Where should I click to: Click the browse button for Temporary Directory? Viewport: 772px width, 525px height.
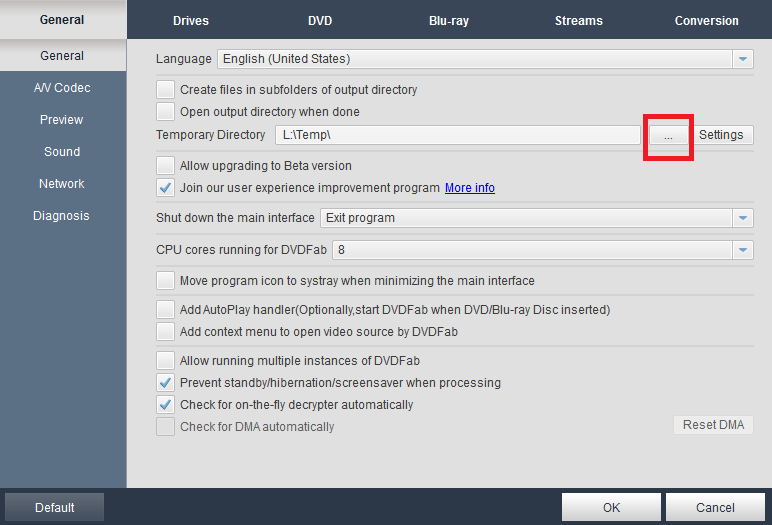tap(668, 135)
